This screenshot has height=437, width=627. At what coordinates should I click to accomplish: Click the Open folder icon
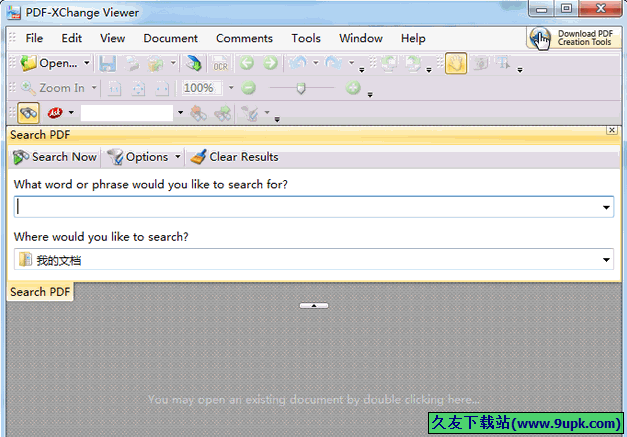[29, 63]
